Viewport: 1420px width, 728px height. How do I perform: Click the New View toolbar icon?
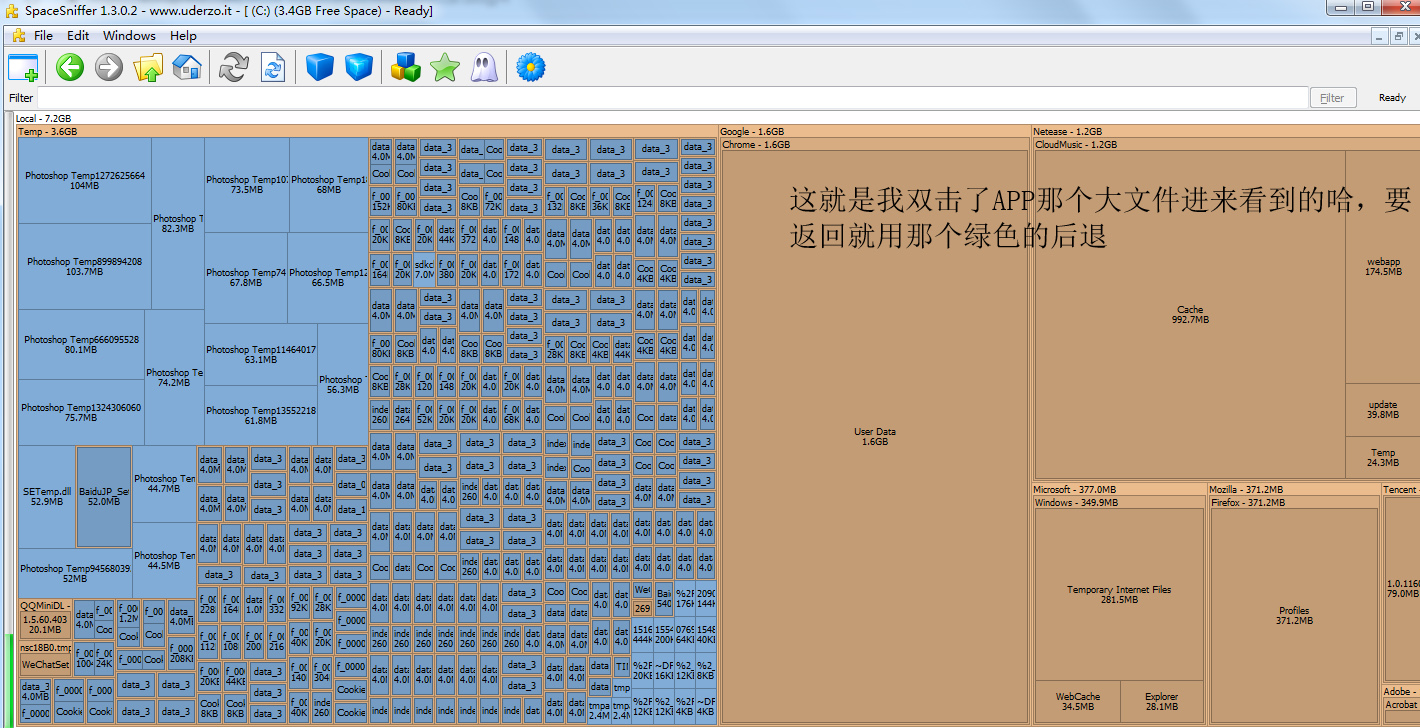[23, 68]
